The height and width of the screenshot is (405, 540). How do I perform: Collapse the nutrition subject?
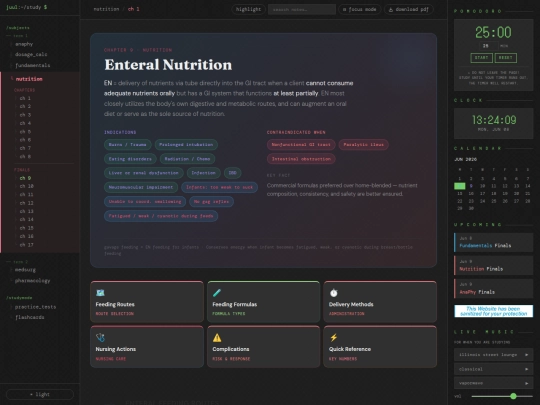pos(29,79)
